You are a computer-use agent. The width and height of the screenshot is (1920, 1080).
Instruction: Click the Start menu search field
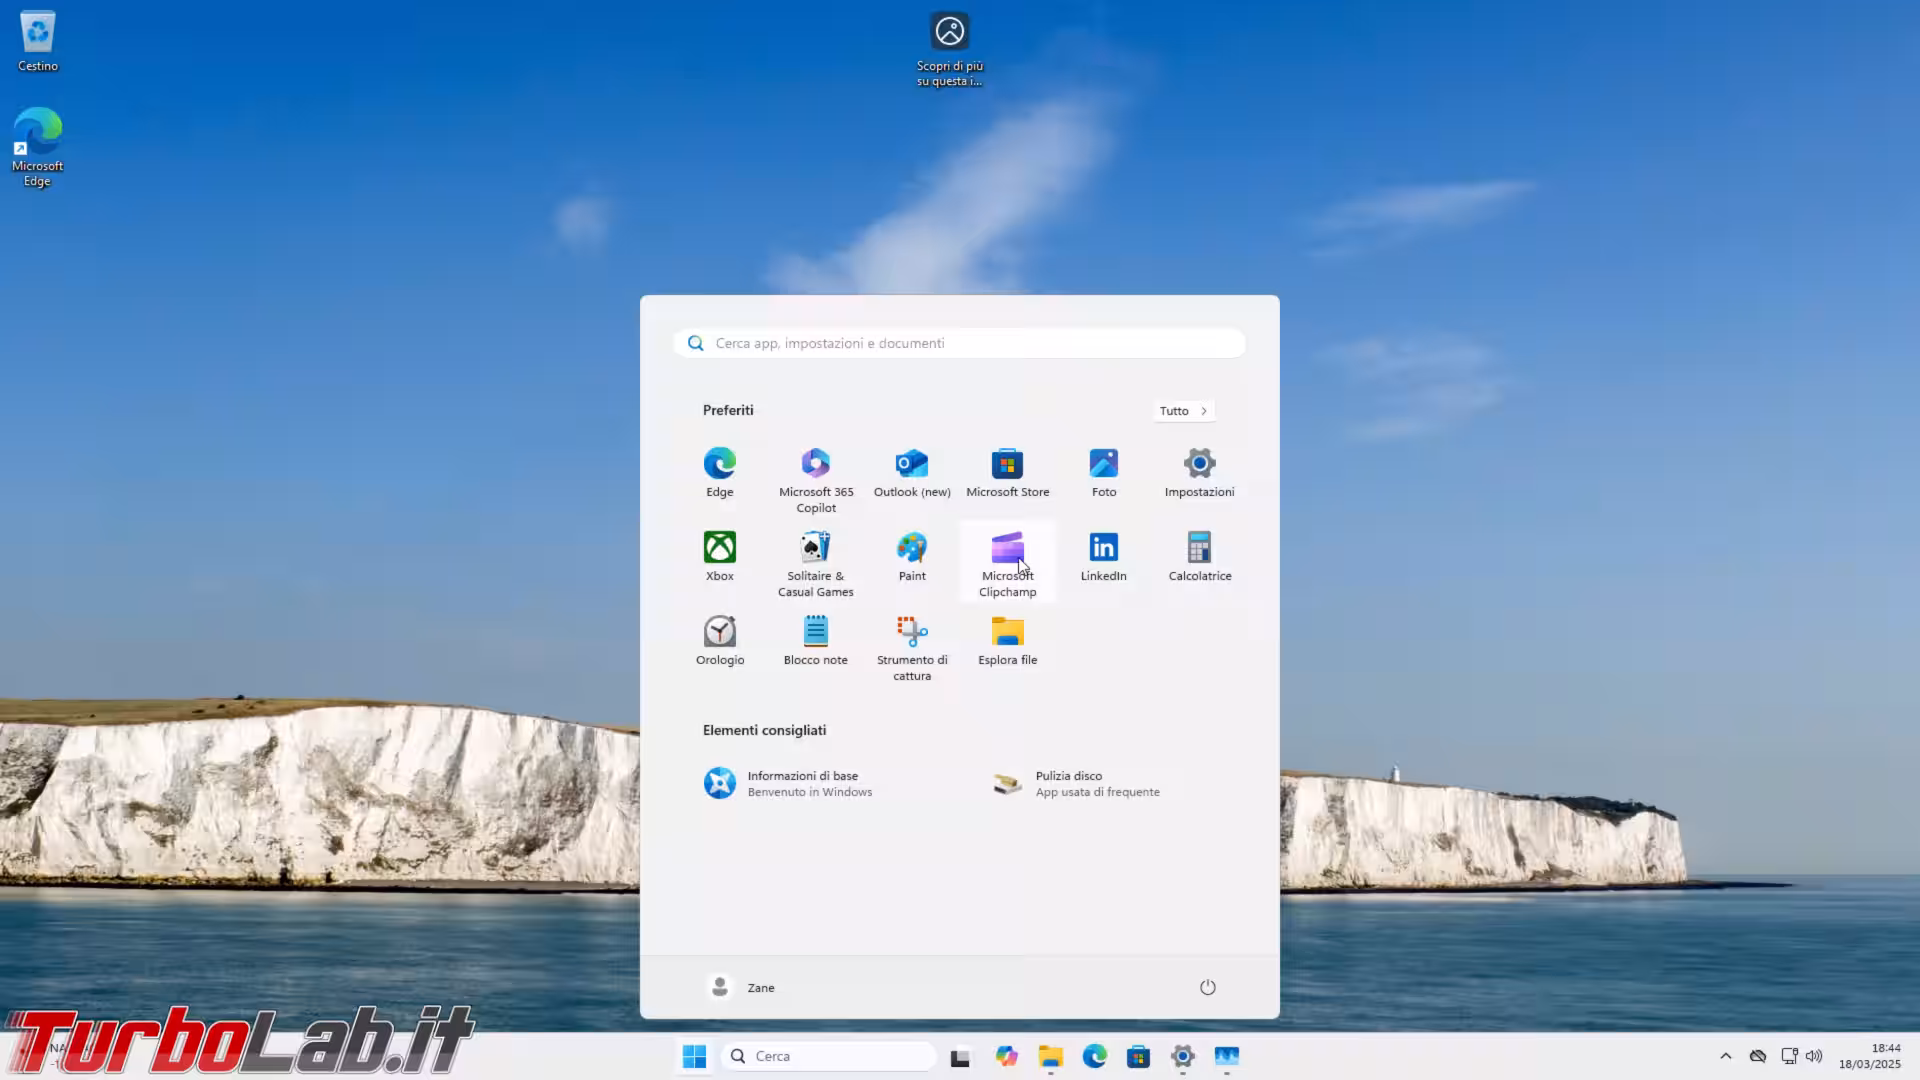tap(960, 343)
